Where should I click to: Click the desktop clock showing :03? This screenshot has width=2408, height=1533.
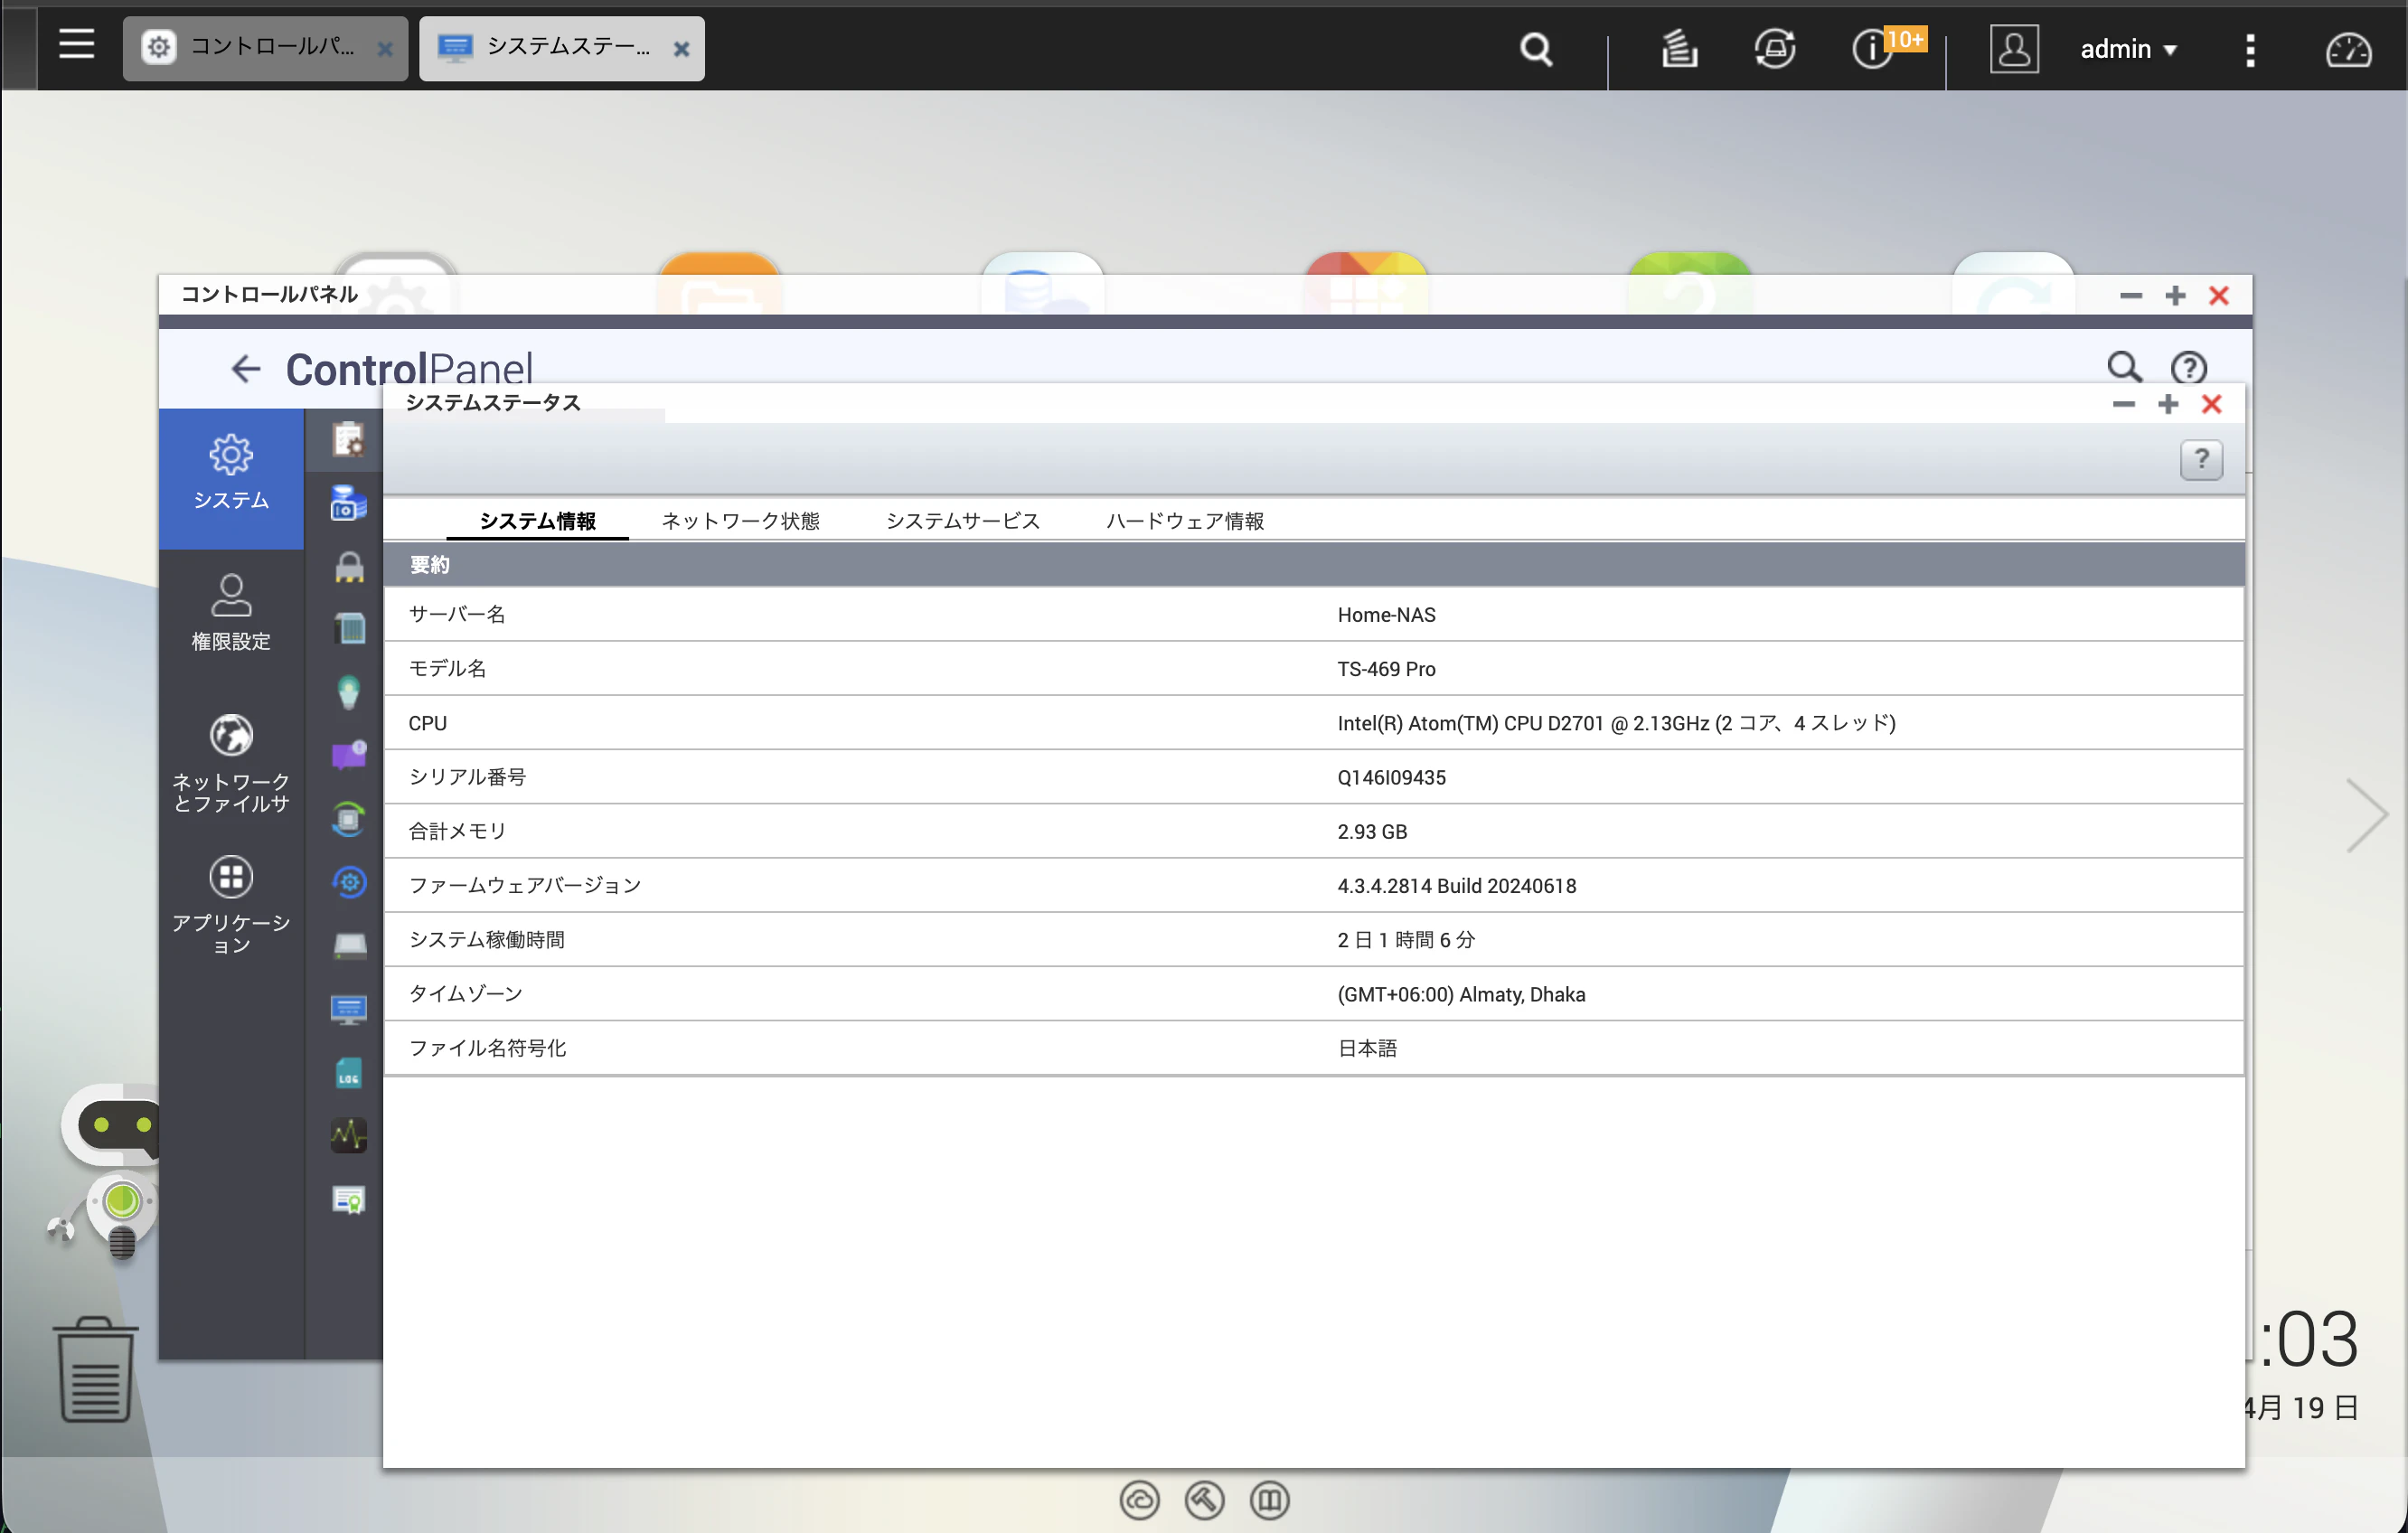[2308, 1340]
